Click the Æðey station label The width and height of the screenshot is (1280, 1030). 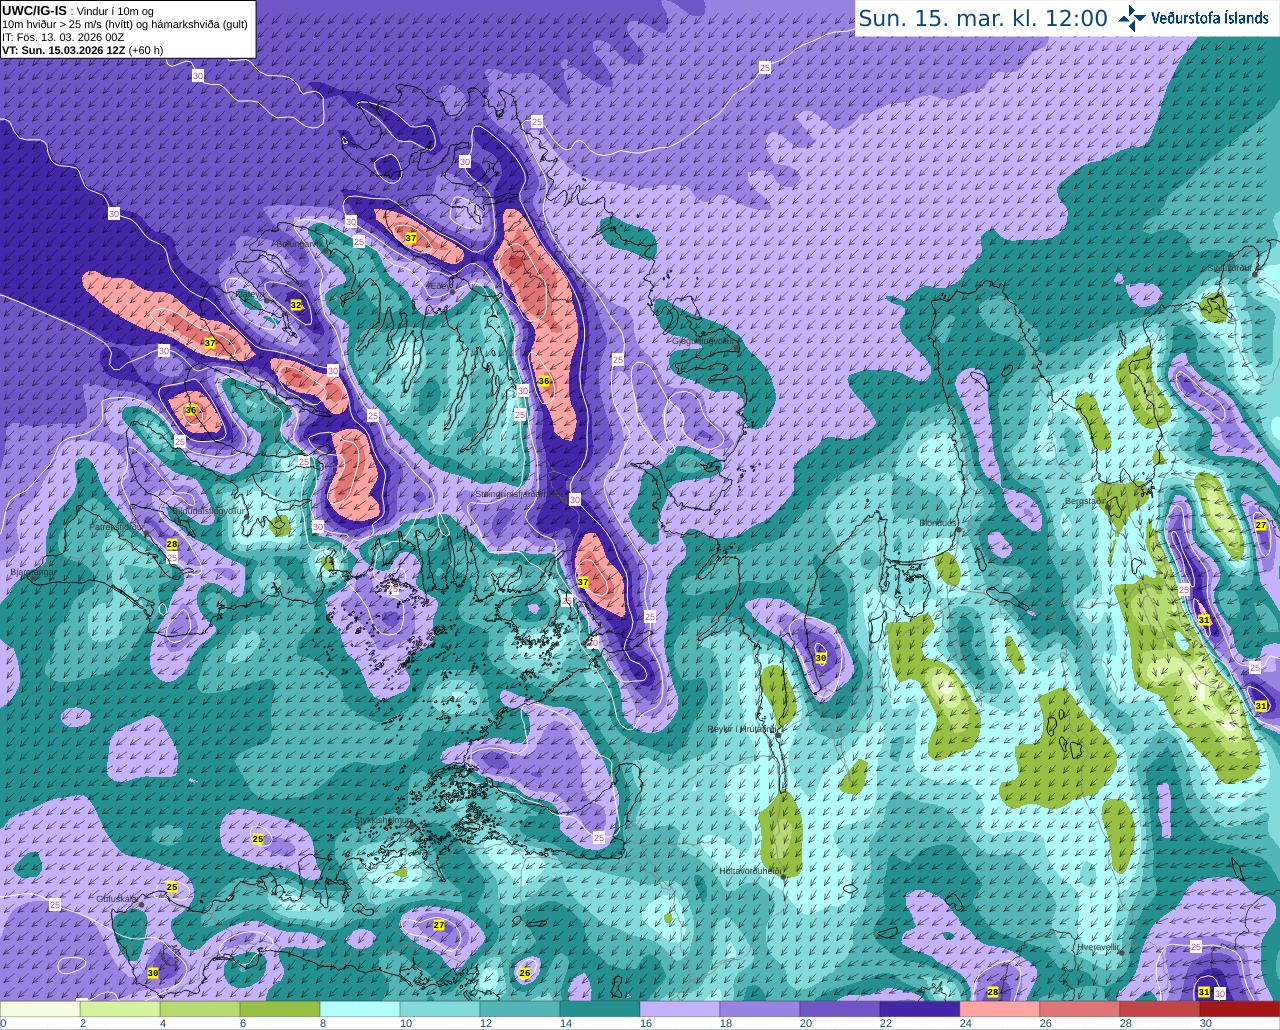point(441,286)
